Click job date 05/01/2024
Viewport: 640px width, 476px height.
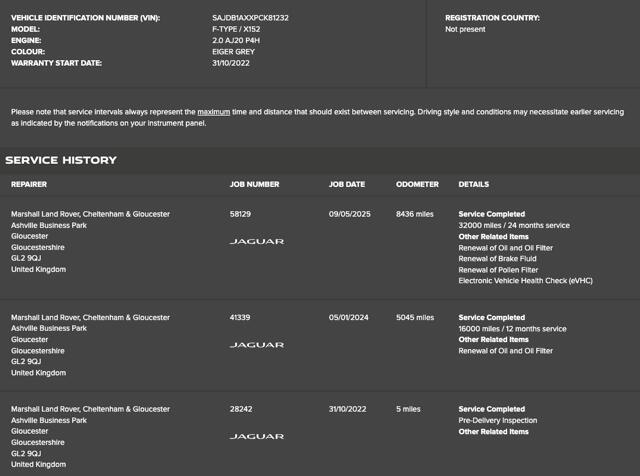click(349, 318)
